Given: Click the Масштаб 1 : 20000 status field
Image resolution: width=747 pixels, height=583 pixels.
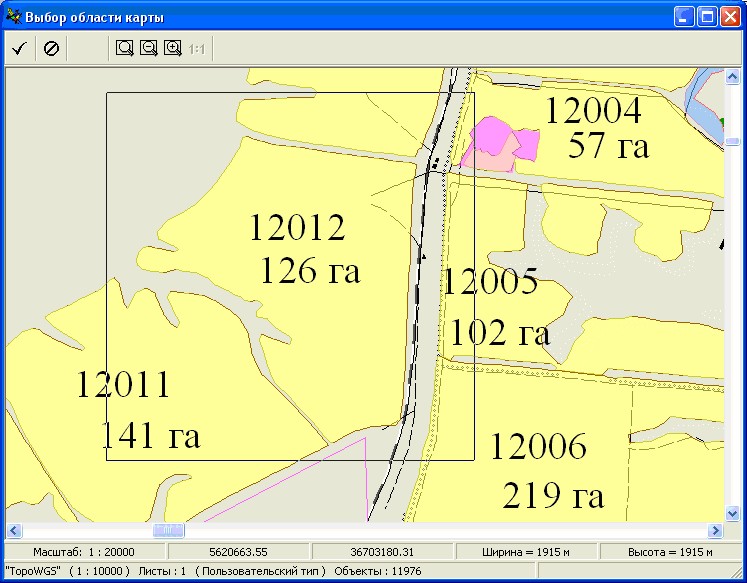Looking at the screenshot, I should click(84, 552).
